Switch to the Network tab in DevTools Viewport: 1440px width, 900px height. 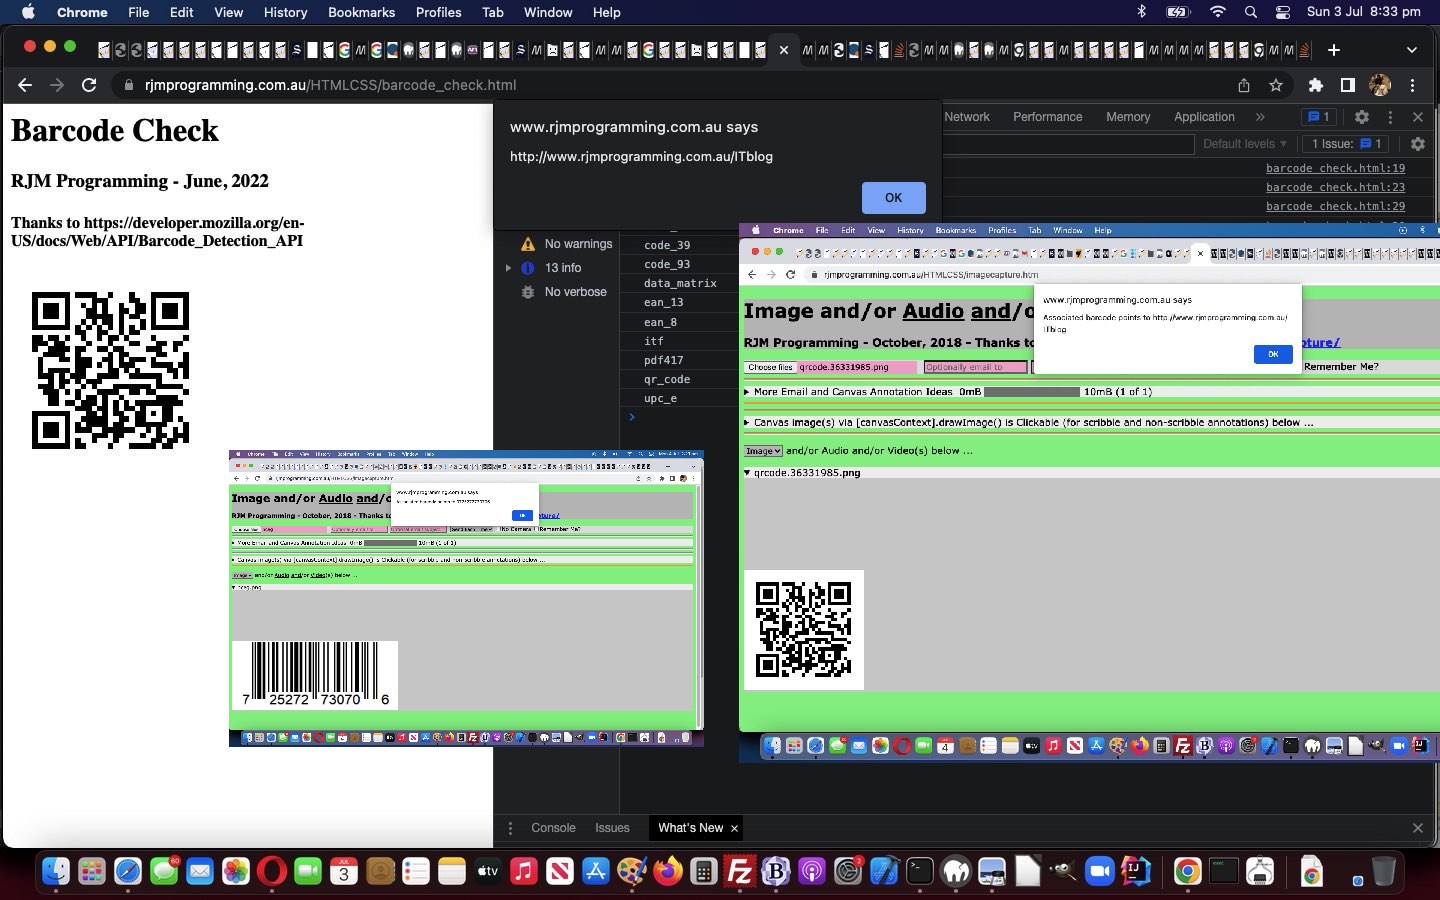(967, 117)
